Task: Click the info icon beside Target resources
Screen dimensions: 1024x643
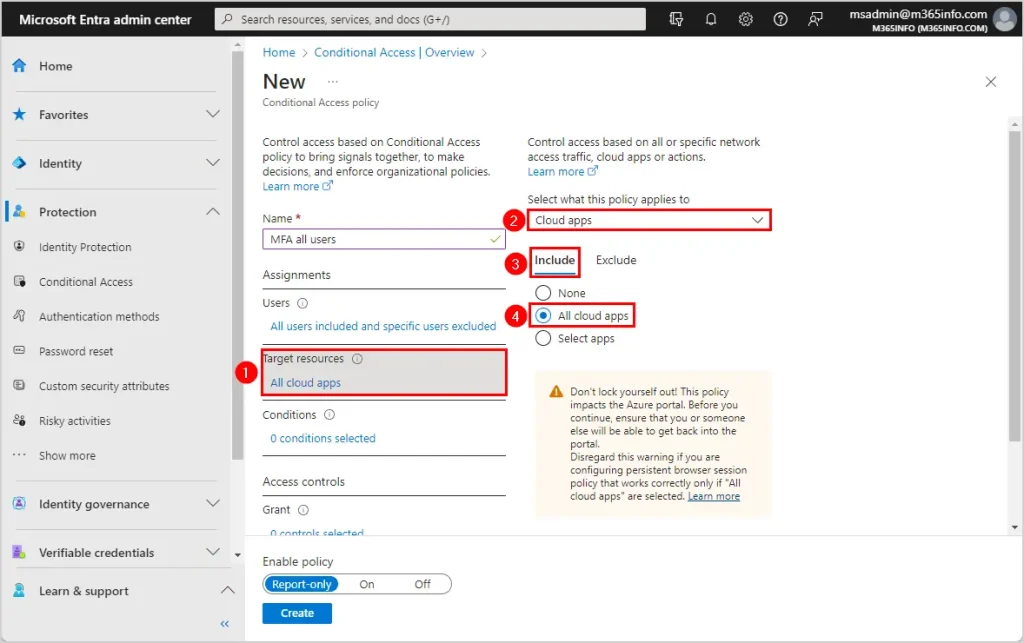Action: [x=357, y=359]
